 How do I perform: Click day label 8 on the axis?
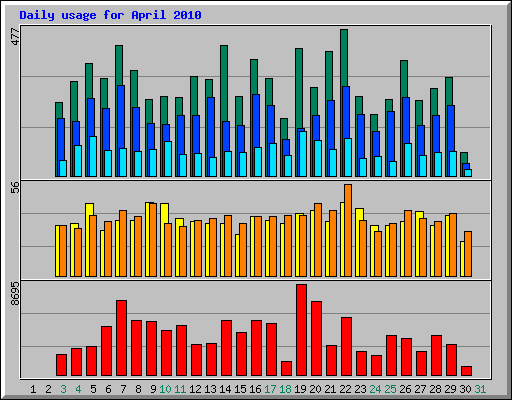point(138,389)
